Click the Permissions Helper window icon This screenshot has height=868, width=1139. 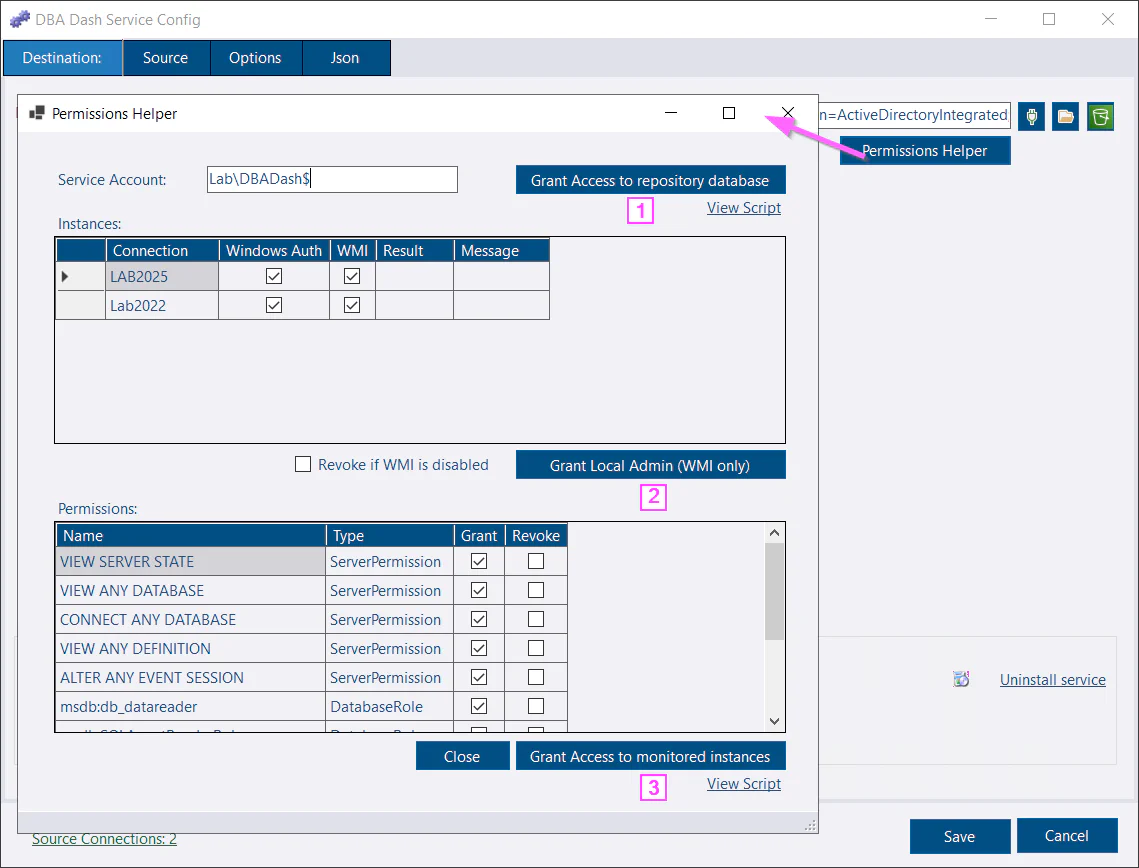[37, 113]
